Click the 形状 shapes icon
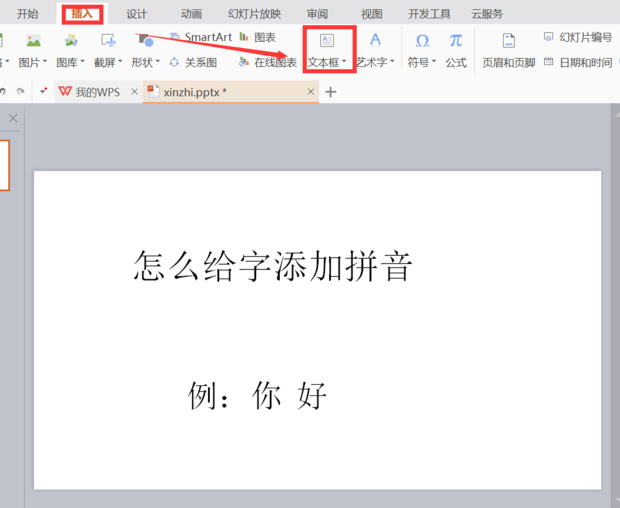 pyautogui.click(x=146, y=40)
